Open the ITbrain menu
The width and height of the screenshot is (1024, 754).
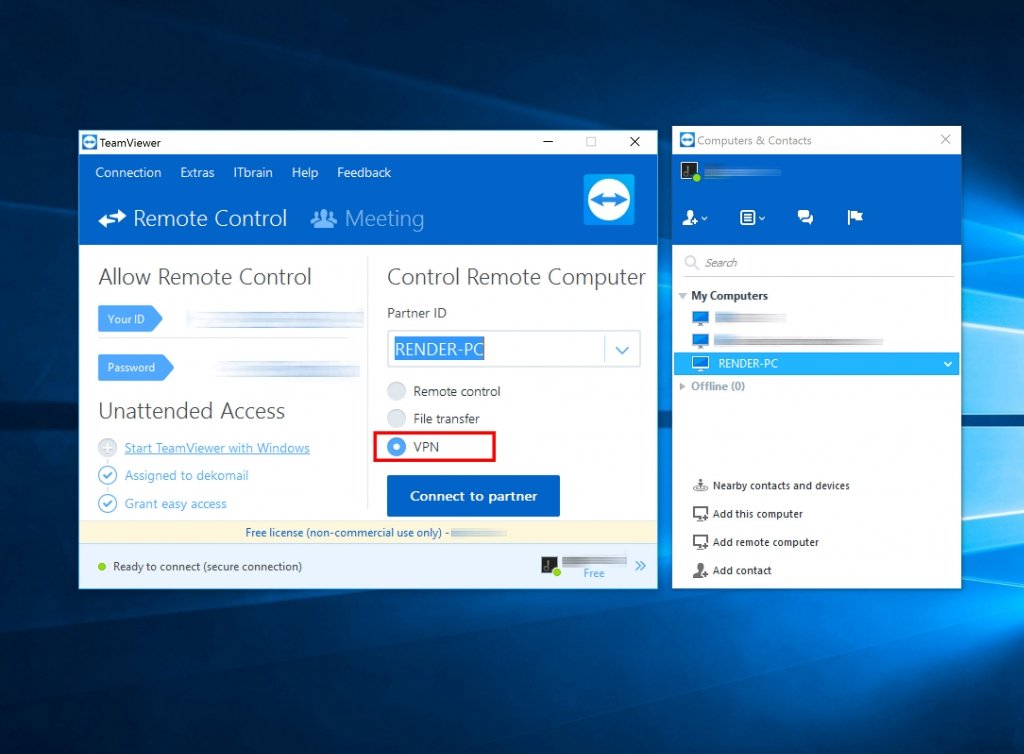[253, 172]
